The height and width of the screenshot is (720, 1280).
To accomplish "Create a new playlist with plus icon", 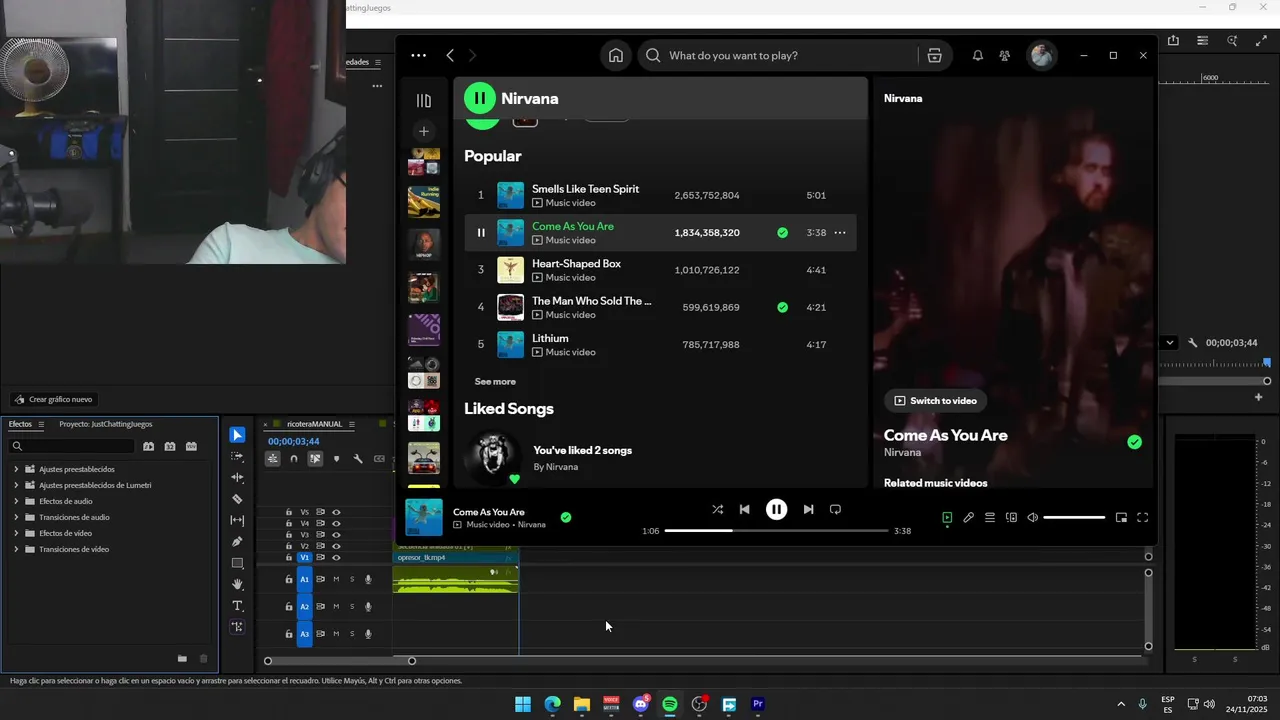I will pyautogui.click(x=424, y=131).
